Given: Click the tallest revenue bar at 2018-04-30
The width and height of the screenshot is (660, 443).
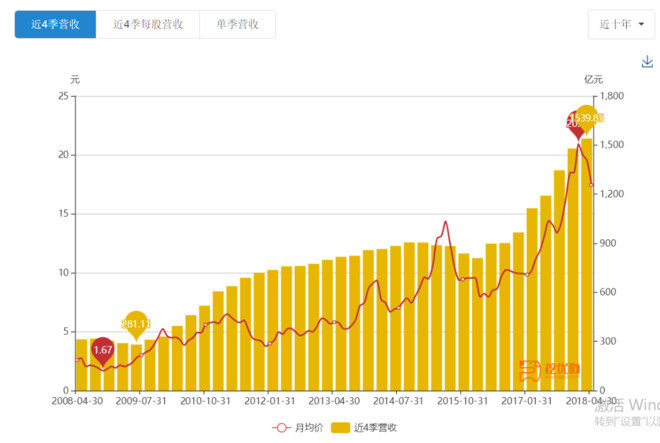Looking at the screenshot, I should 587,264.
